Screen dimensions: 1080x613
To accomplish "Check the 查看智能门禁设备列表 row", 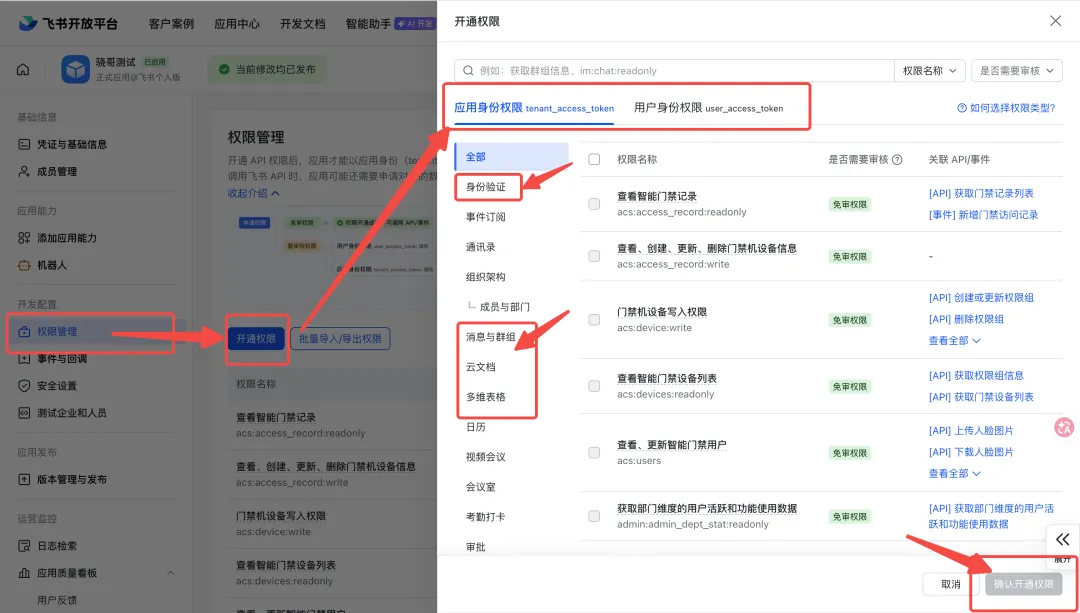I will (x=594, y=386).
